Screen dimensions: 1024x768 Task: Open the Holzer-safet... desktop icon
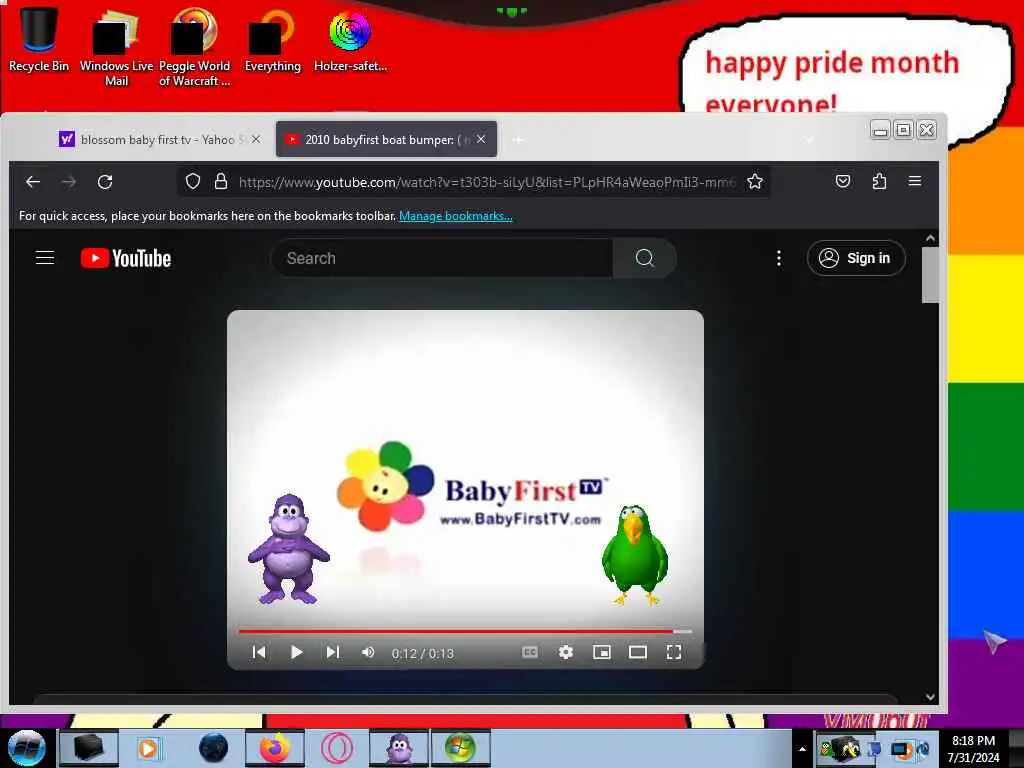(350, 39)
